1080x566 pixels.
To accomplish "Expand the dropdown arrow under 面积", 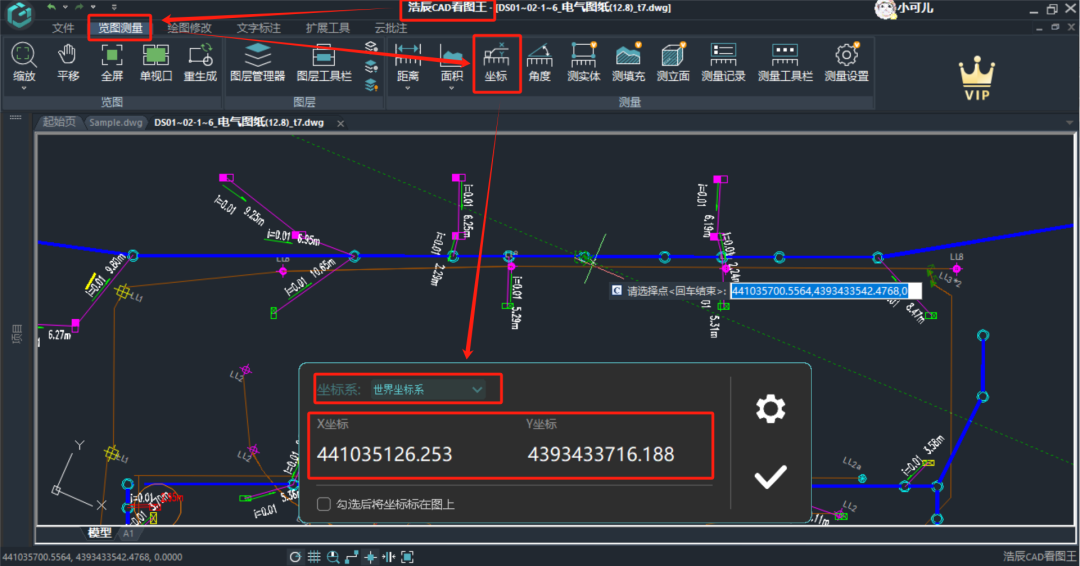I will tap(451, 88).
